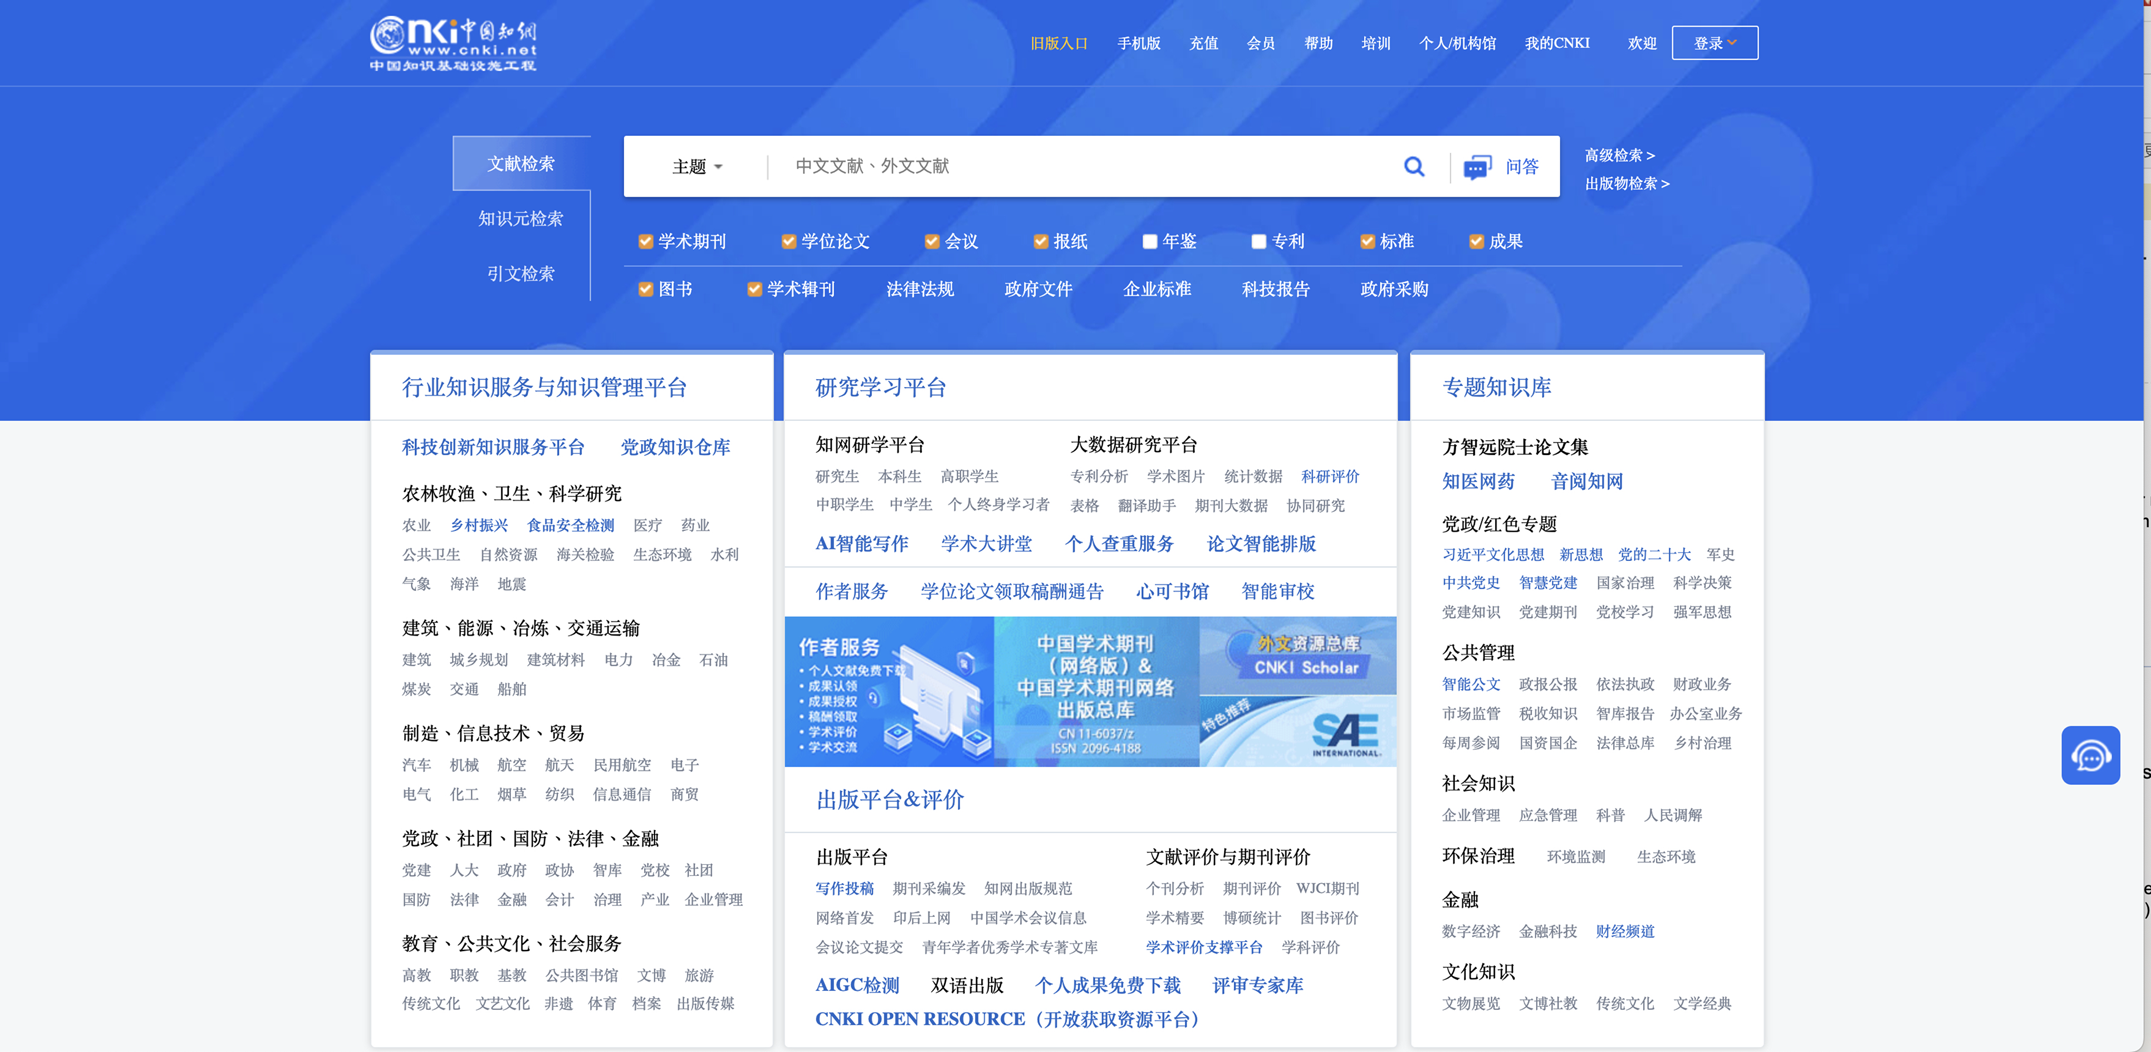Click the 作者服务 banner image
This screenshot has height=1052, width=2151.
coord(890,692)
